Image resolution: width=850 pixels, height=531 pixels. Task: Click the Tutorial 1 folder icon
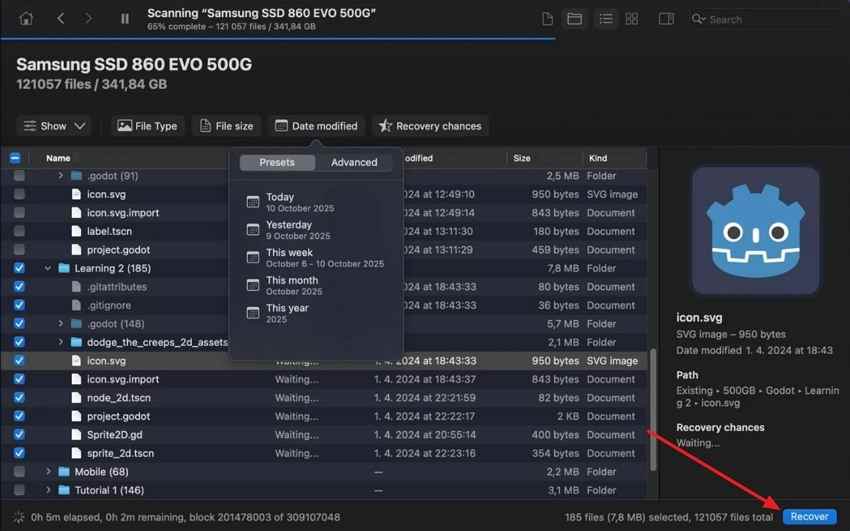pos(64,490)
